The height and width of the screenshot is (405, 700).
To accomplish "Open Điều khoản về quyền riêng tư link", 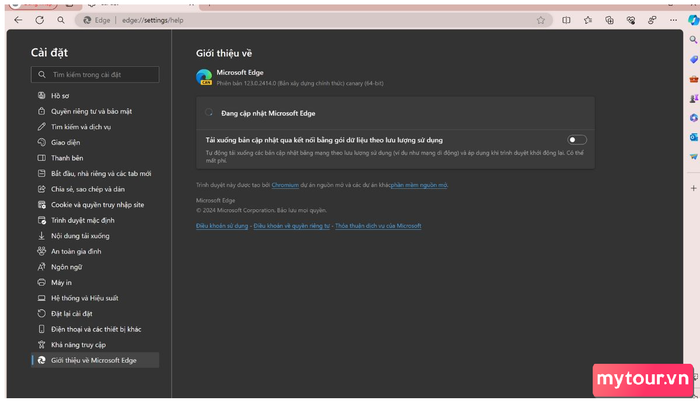I will click(292, 226).
